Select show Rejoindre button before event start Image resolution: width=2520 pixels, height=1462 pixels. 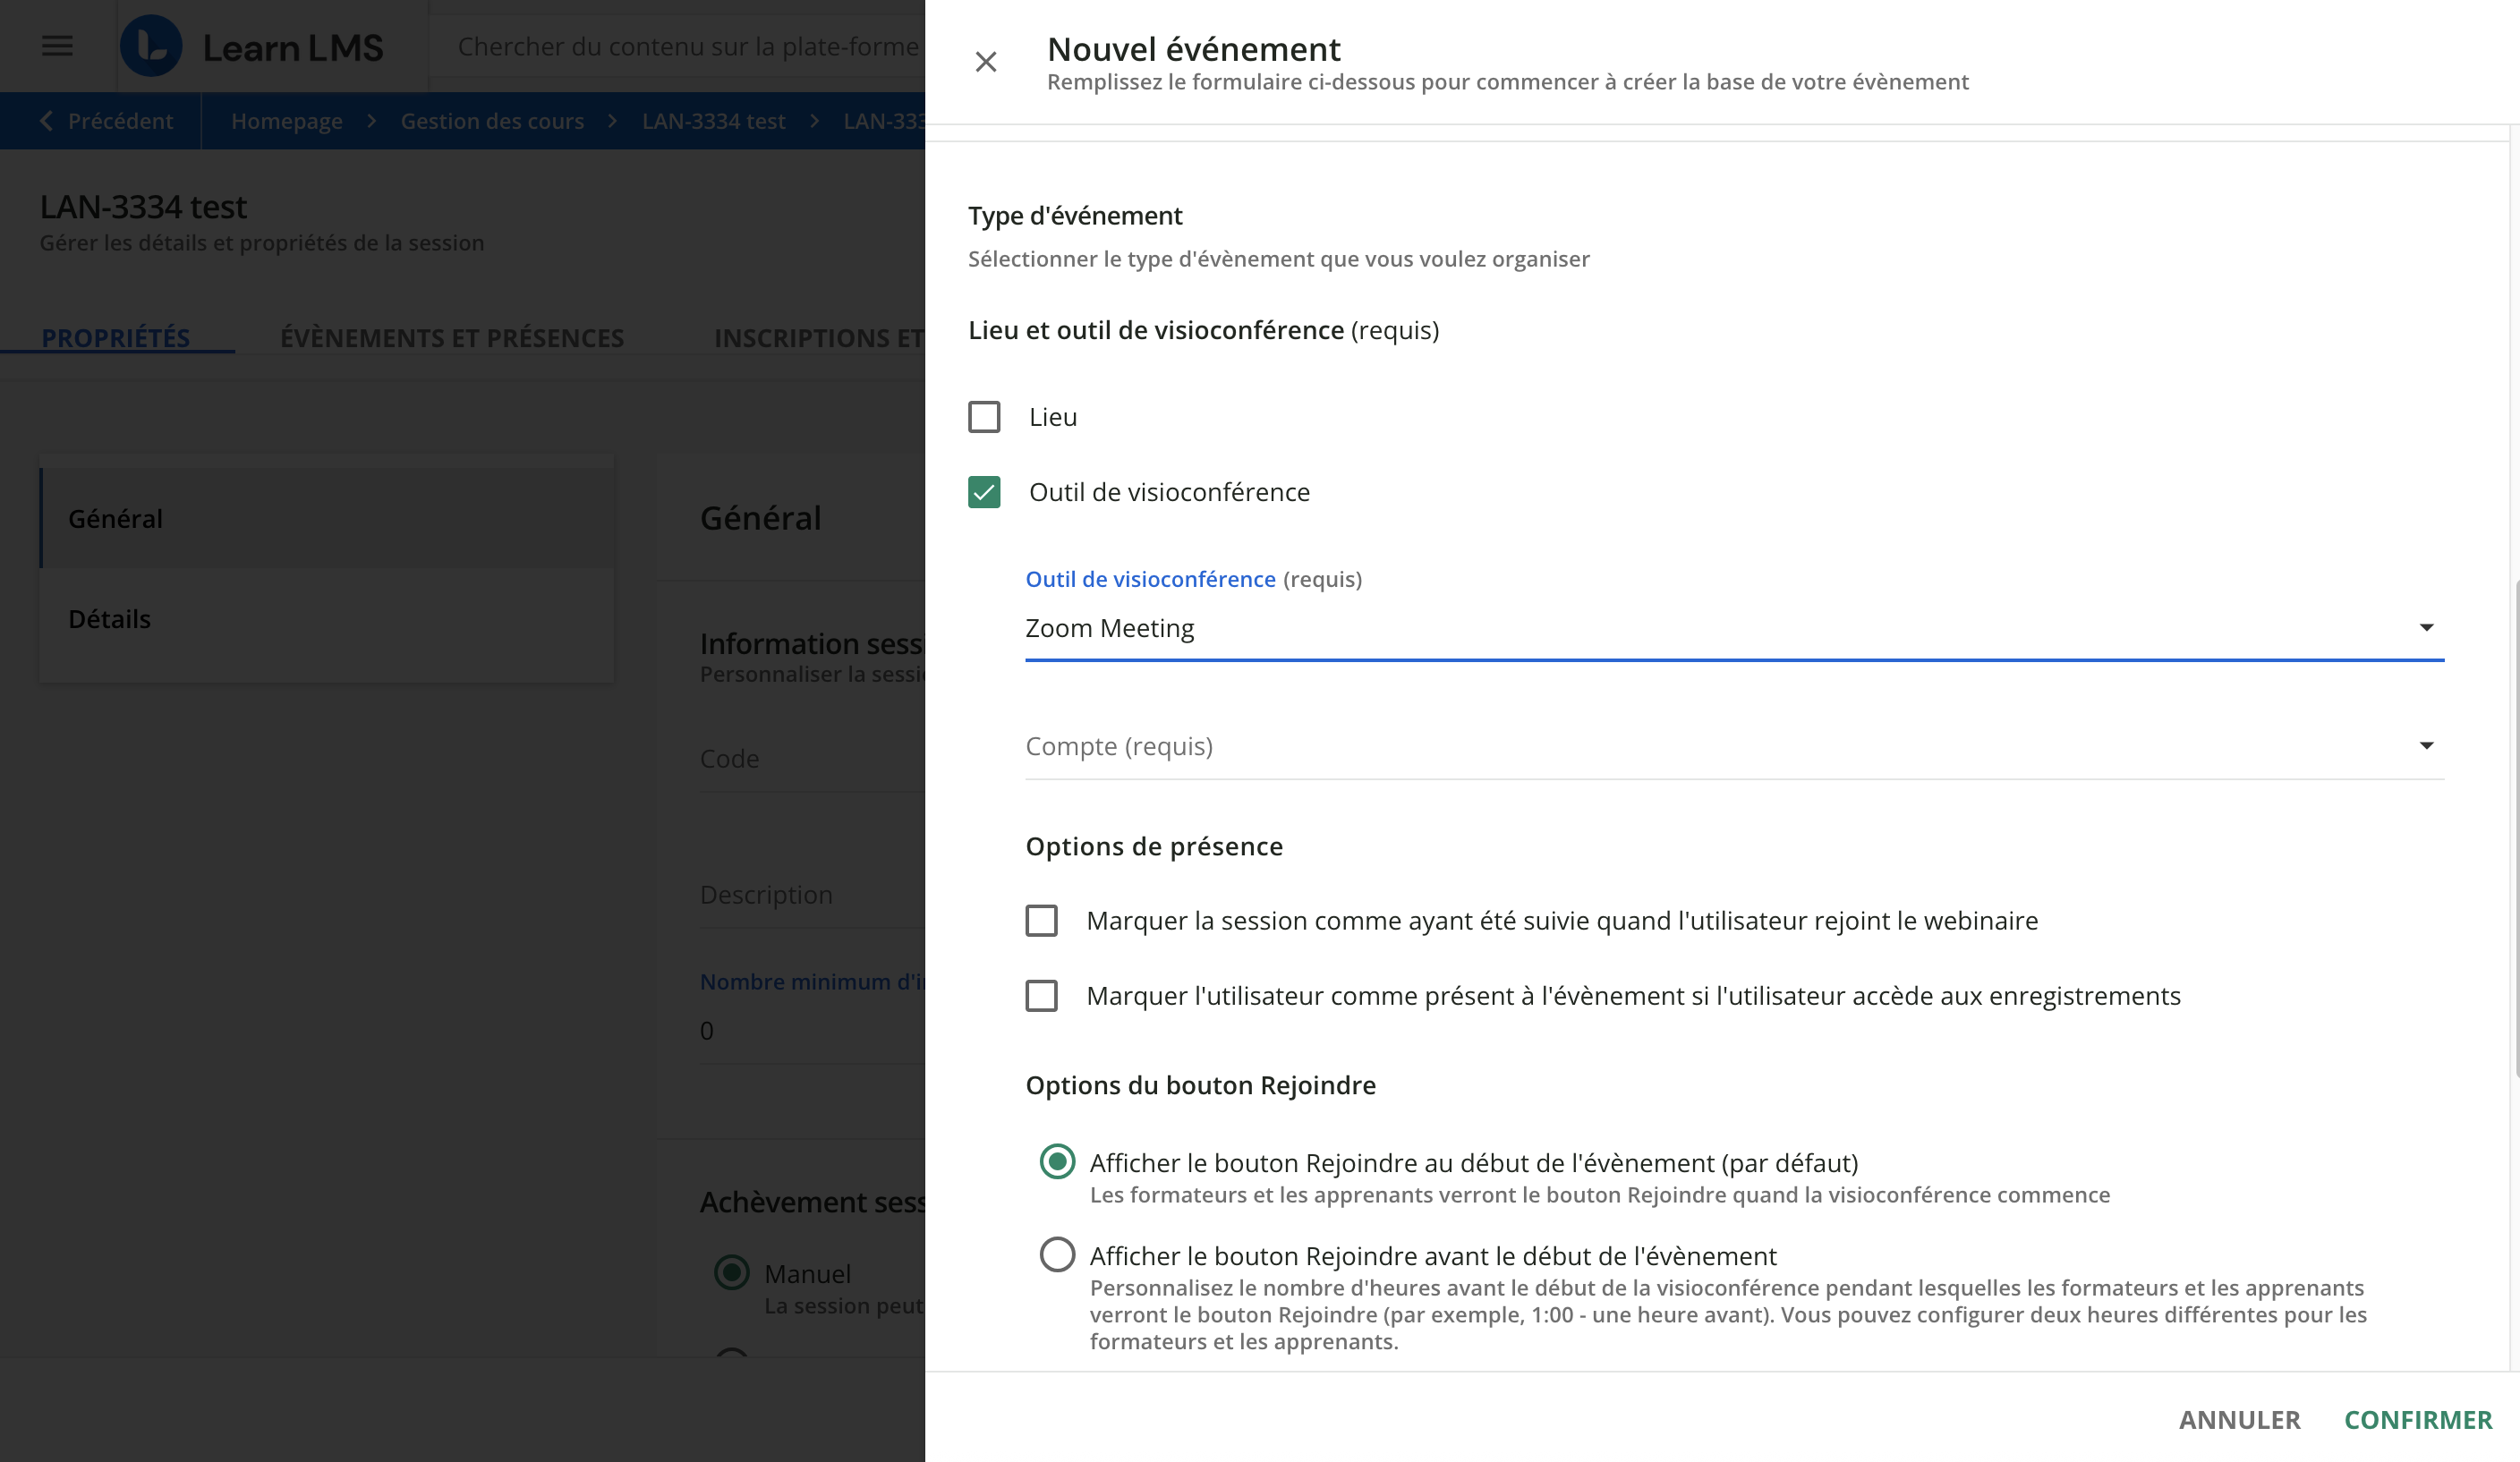coord(1057,1254)
